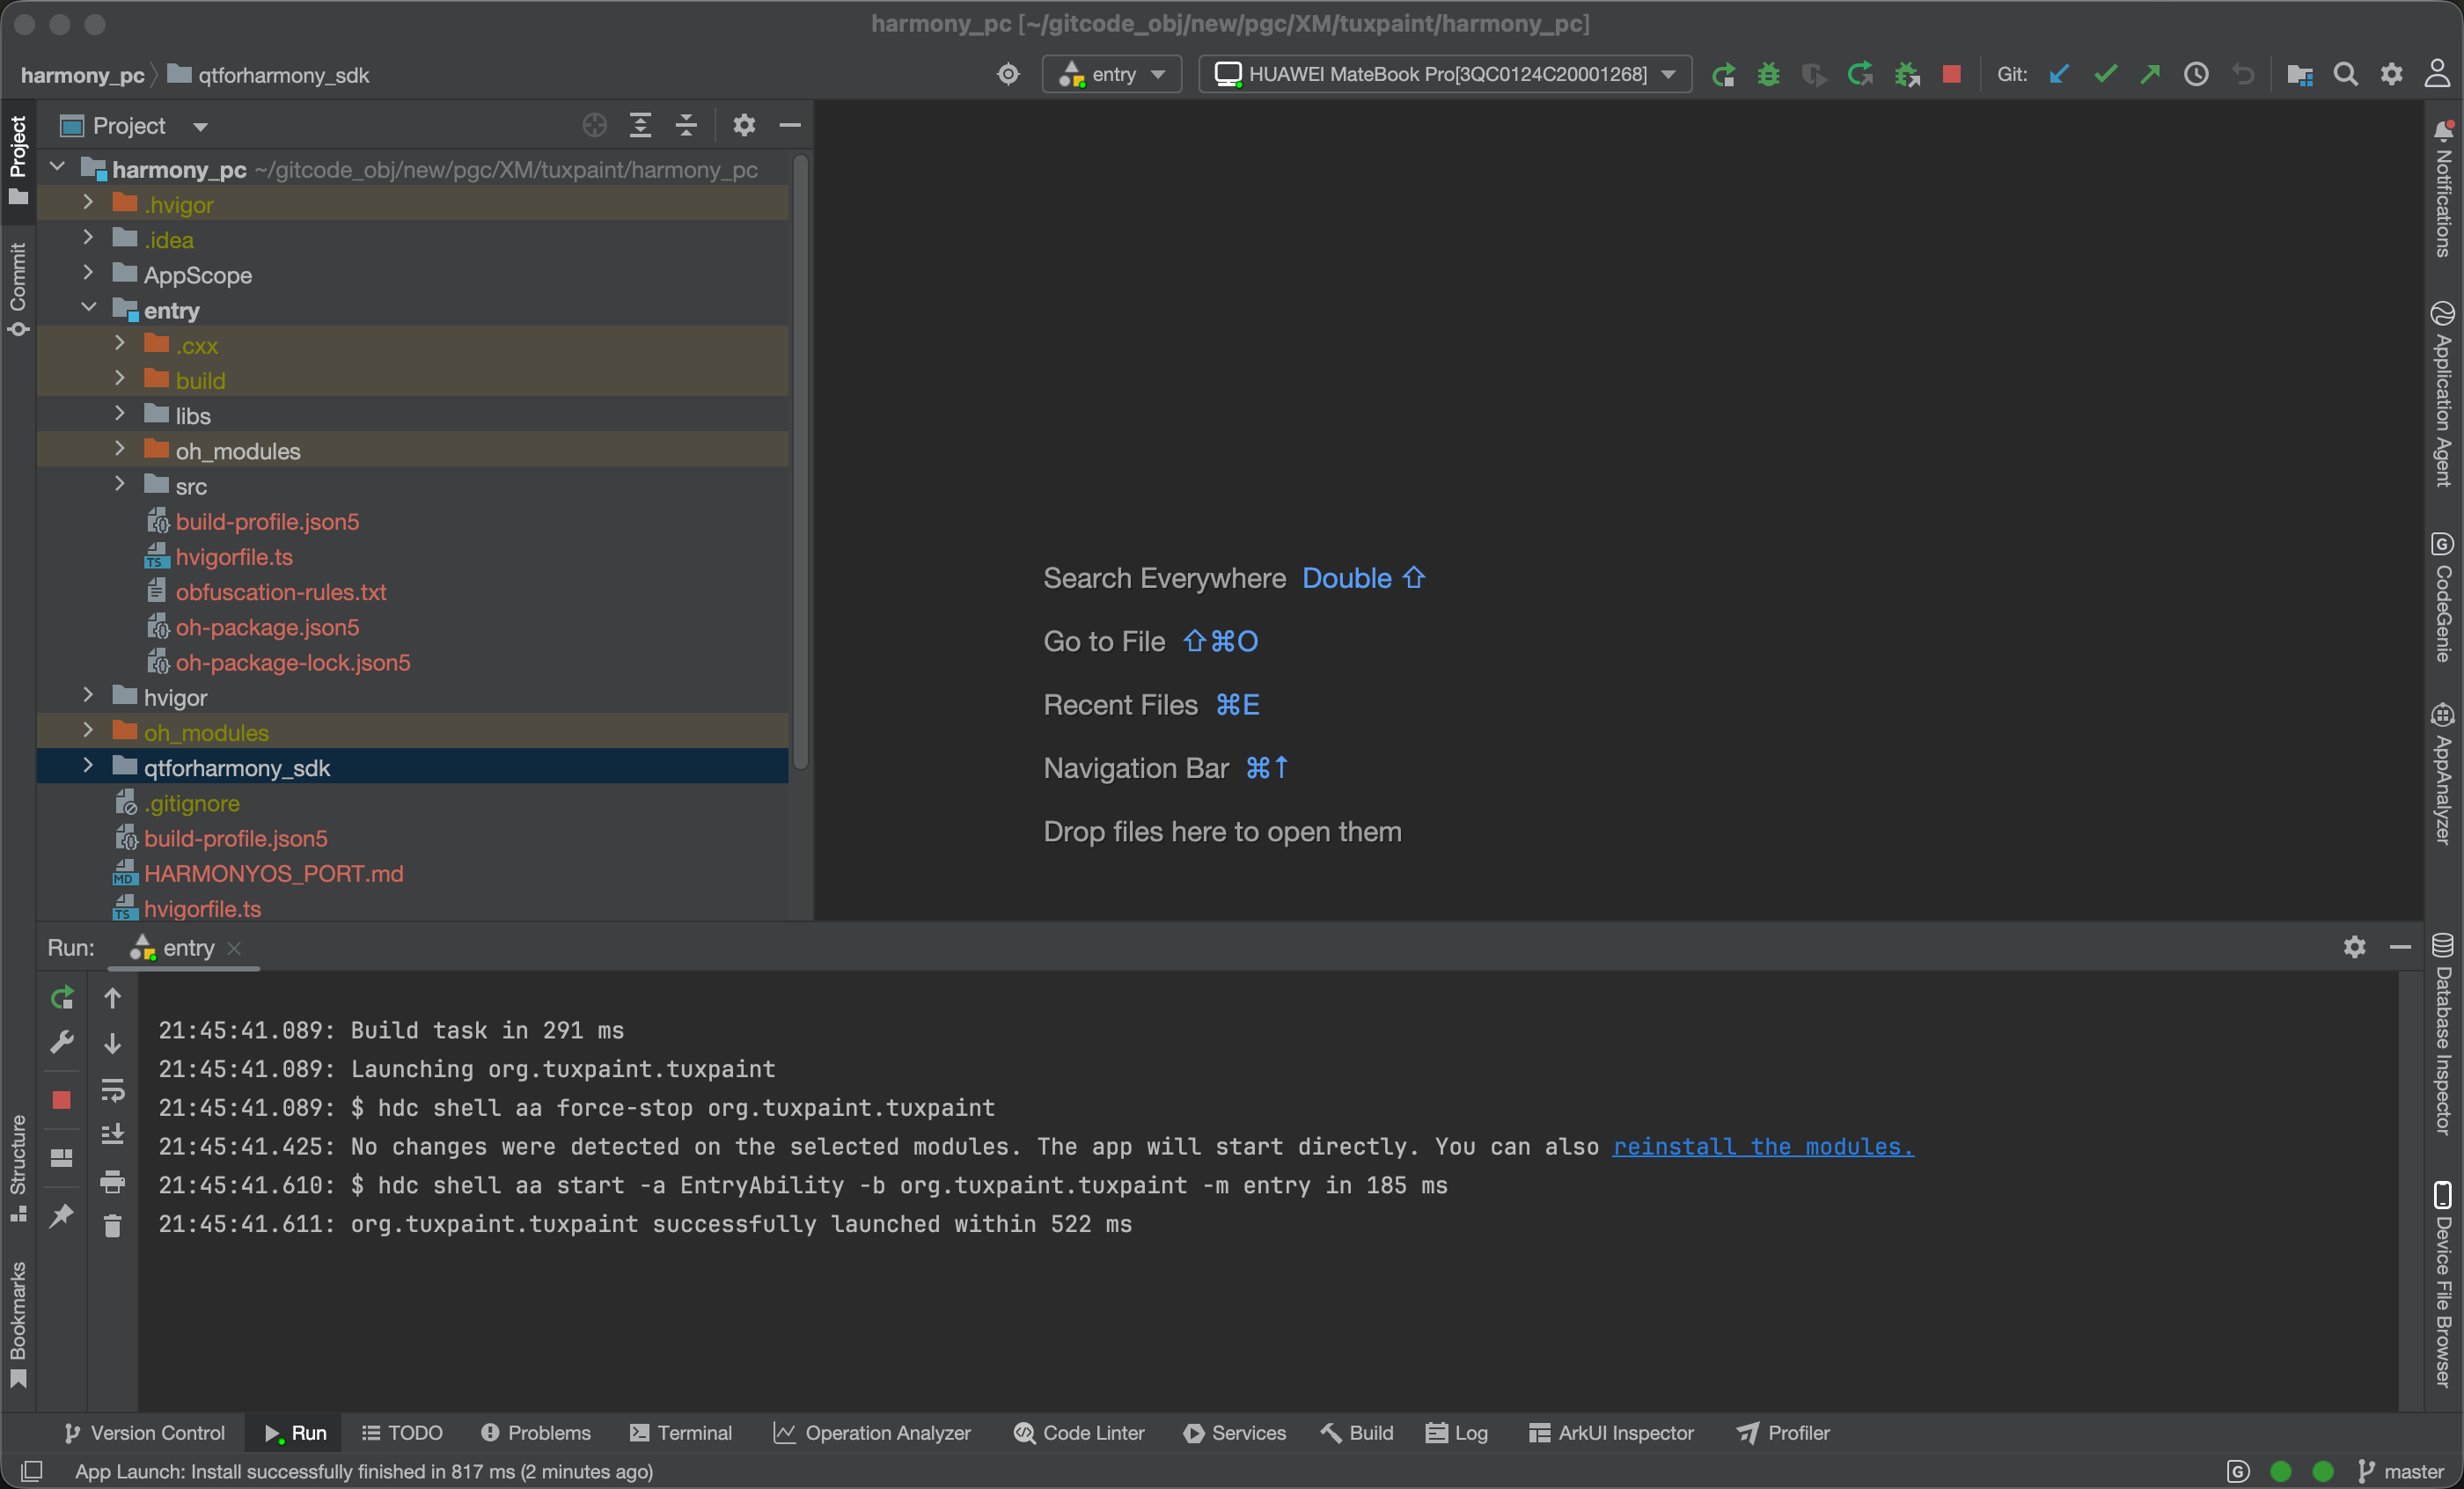Click Expand All icon in Project panel
2464x1489 pixels.
pyautogui.click(x=640, y=125)
